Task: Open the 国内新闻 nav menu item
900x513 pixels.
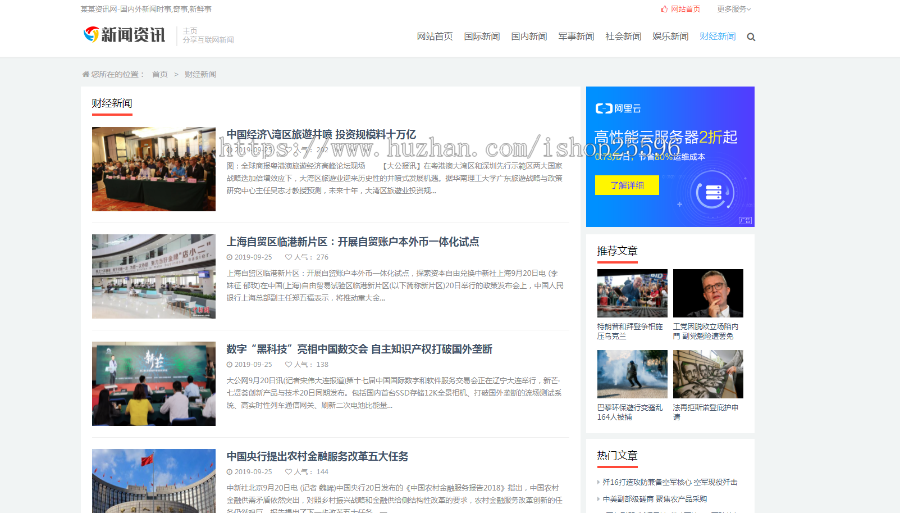Action: pyautogui.click(x=529, y=37)
